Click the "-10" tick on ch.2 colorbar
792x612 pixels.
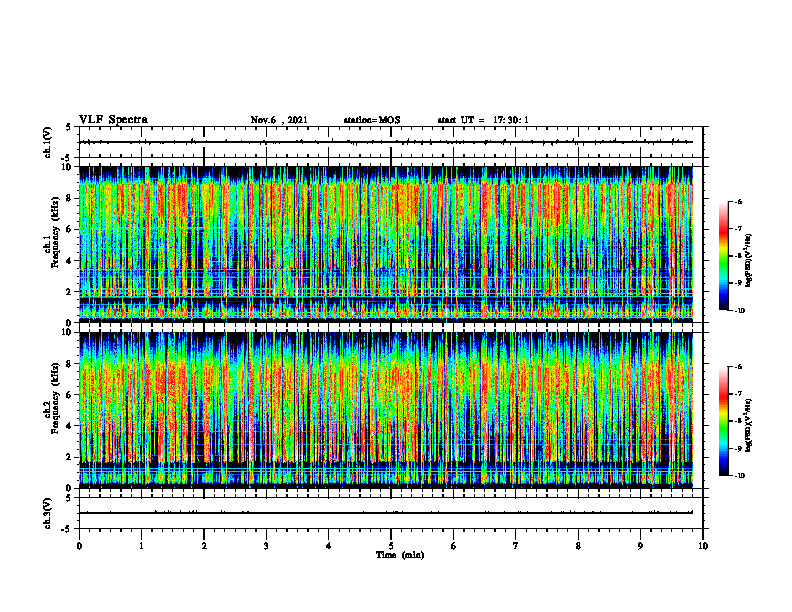pos(740,476)
